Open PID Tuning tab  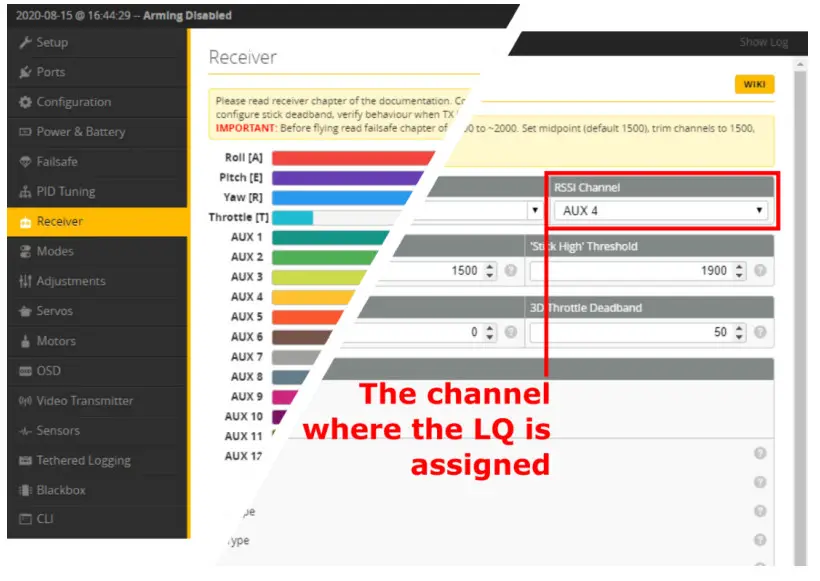click(x=97, y=191)
